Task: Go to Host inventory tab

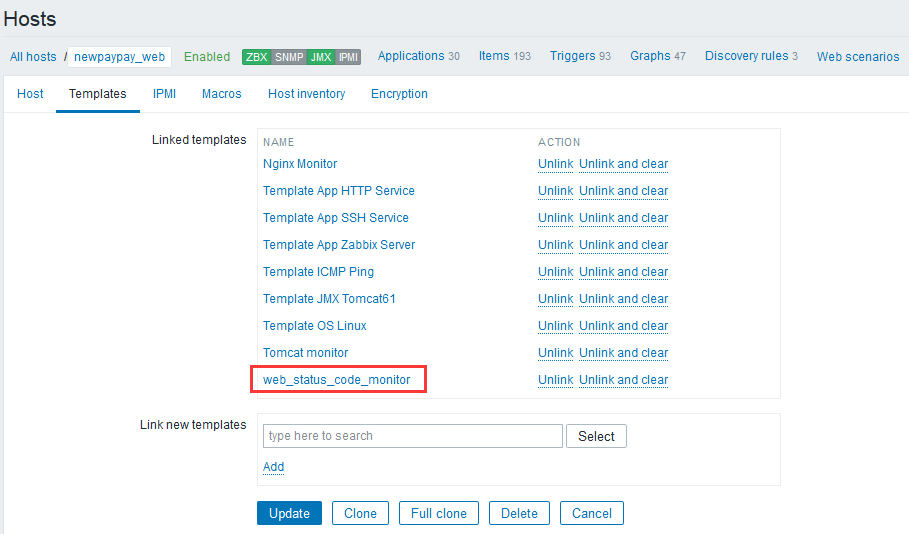Action: [x=306, y=94]
